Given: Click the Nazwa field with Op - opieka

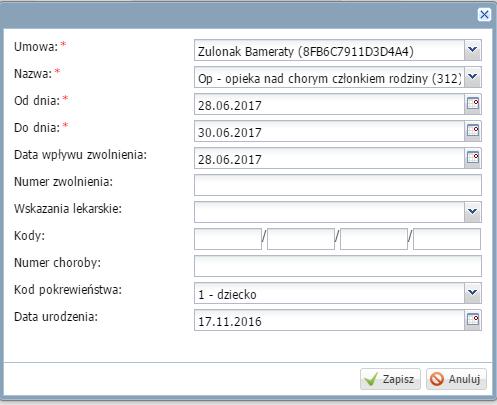Looking at the screenshot, I should tap(329, 77).
